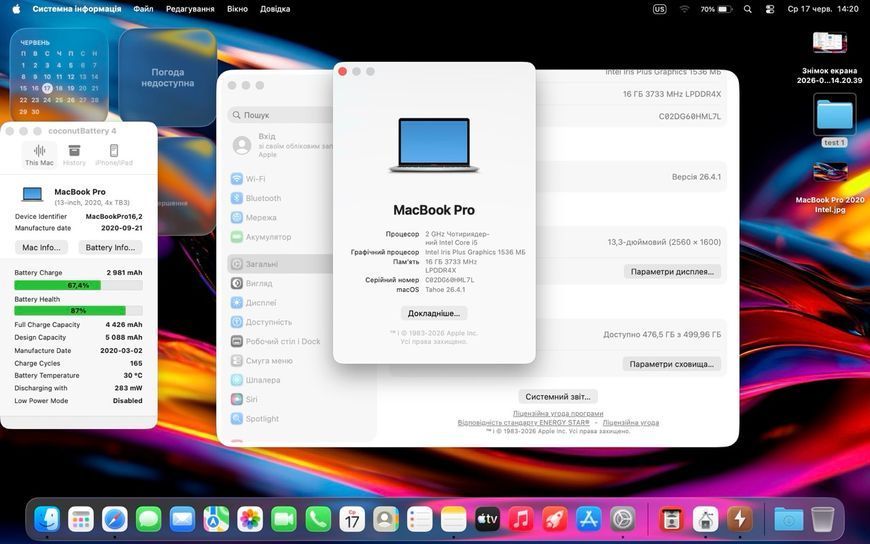Open Mail app in Dock

pos(183,520)
